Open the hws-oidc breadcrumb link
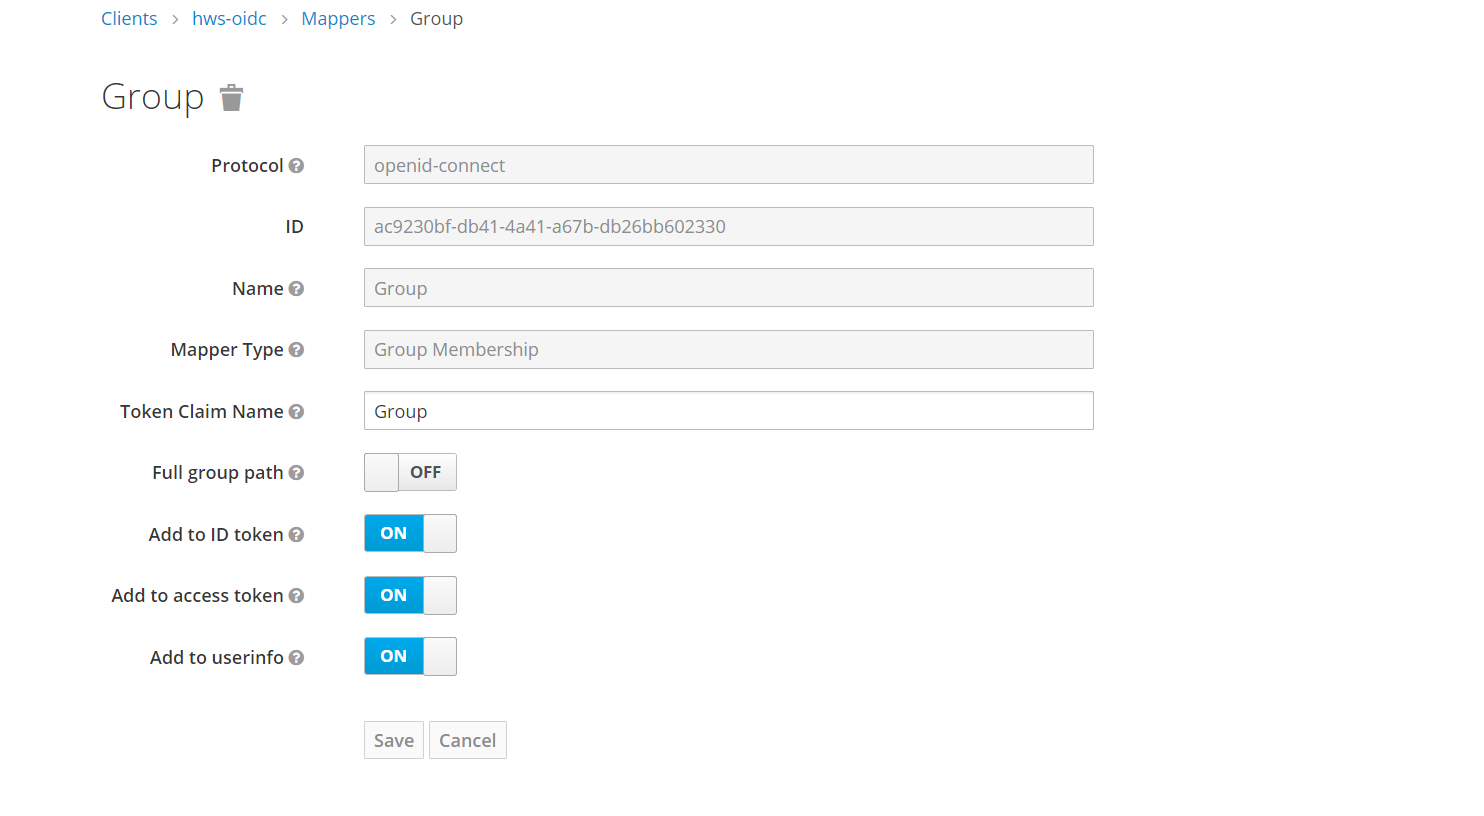 pos(229,19)
